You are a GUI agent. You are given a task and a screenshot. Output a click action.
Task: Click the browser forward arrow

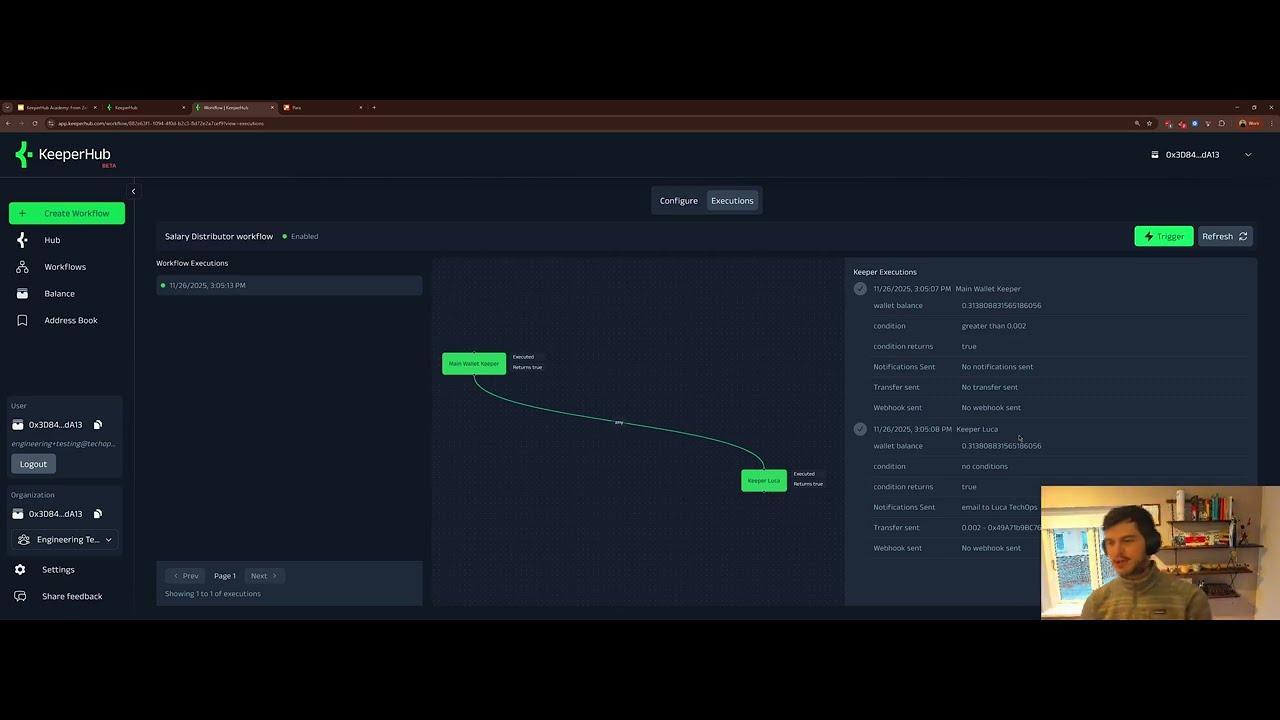tap(21, 123)
